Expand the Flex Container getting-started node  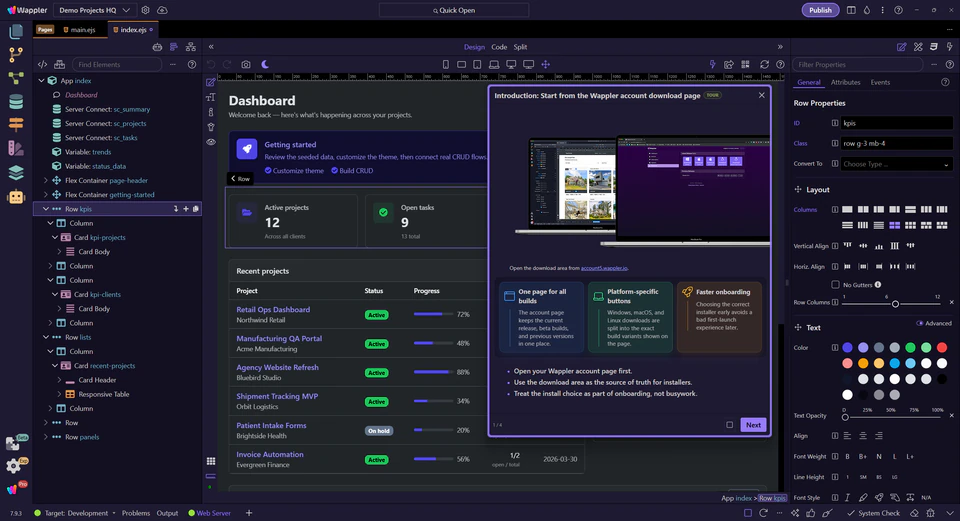[x=46, y=195]
